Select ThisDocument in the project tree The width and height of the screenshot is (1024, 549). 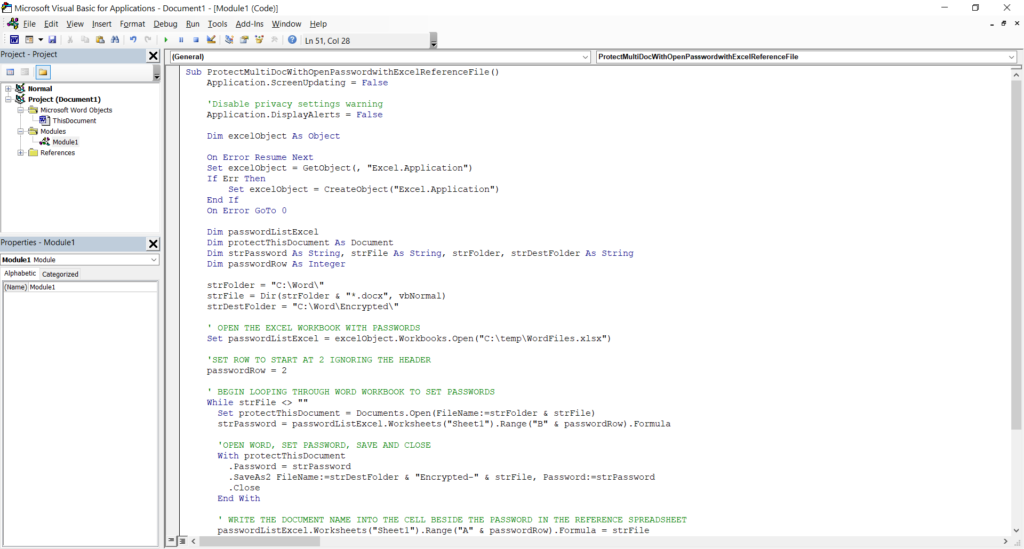74,121
